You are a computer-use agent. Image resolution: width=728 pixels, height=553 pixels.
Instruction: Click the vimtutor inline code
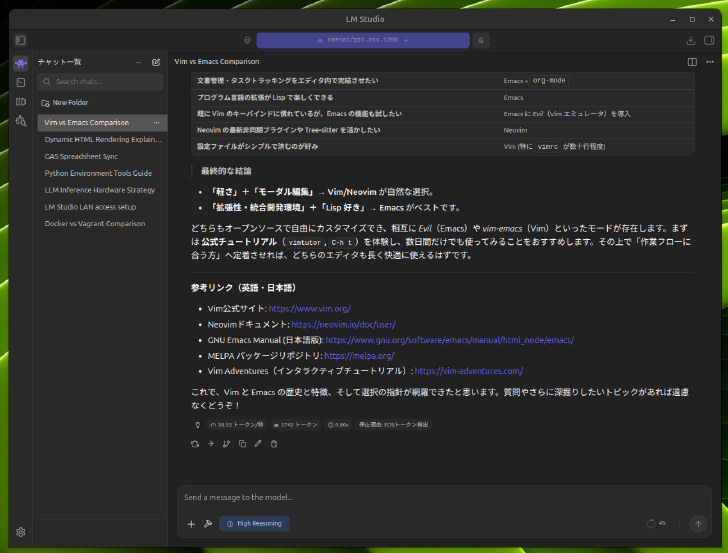coord(304,242)
